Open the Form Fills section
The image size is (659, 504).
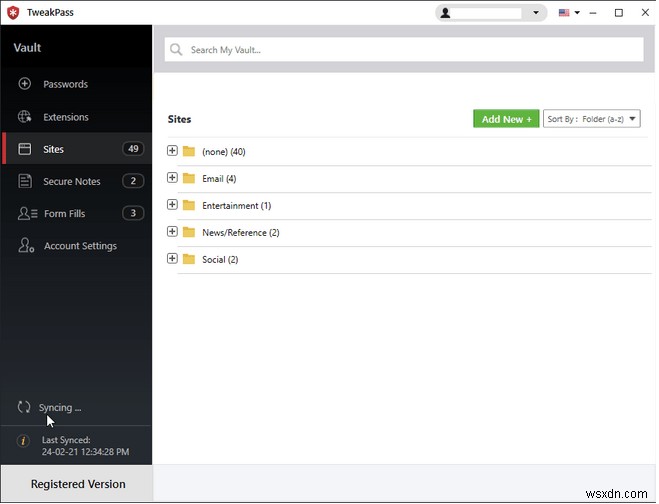76,214
